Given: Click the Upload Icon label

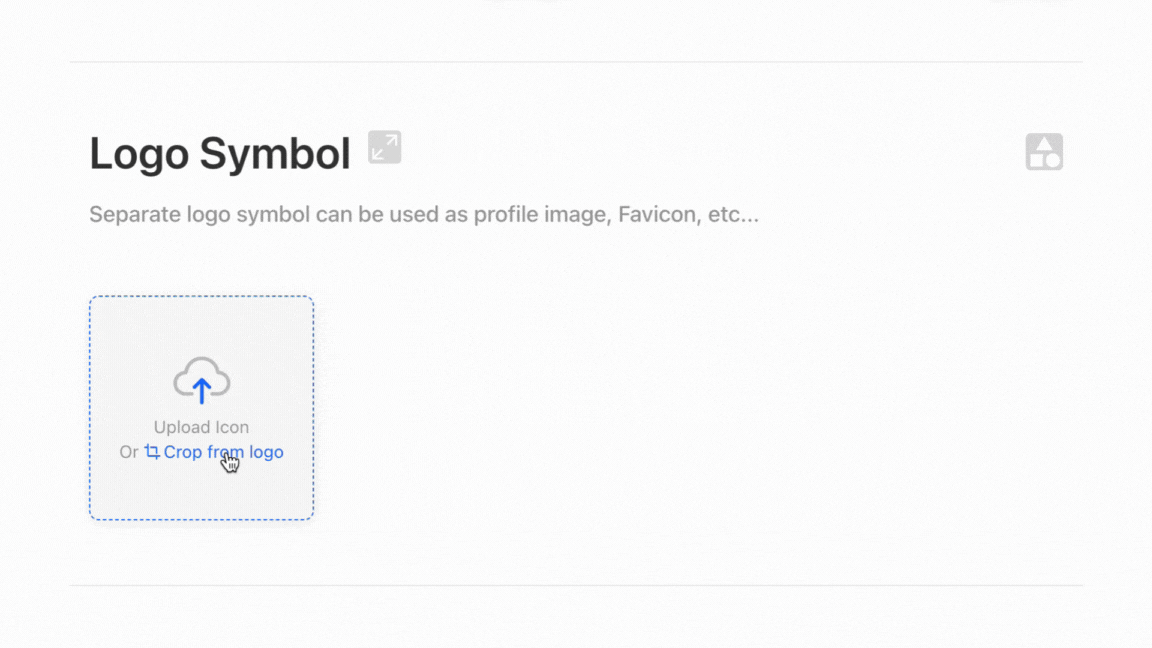Looking at the screenshot, I should 201,427.
